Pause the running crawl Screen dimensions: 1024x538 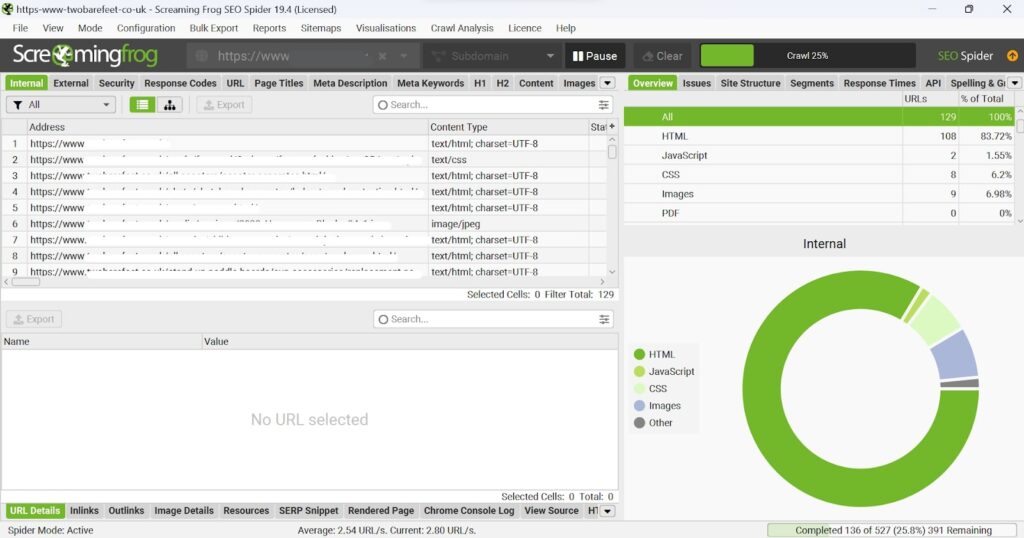coord(594,56)
